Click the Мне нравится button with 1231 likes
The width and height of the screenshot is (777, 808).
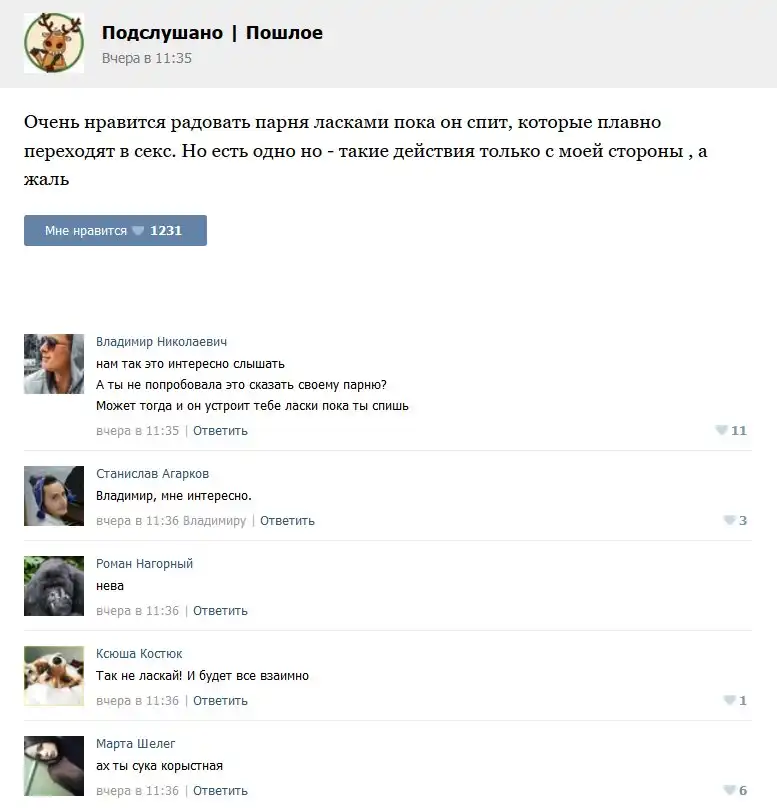[x=115, y=230]
